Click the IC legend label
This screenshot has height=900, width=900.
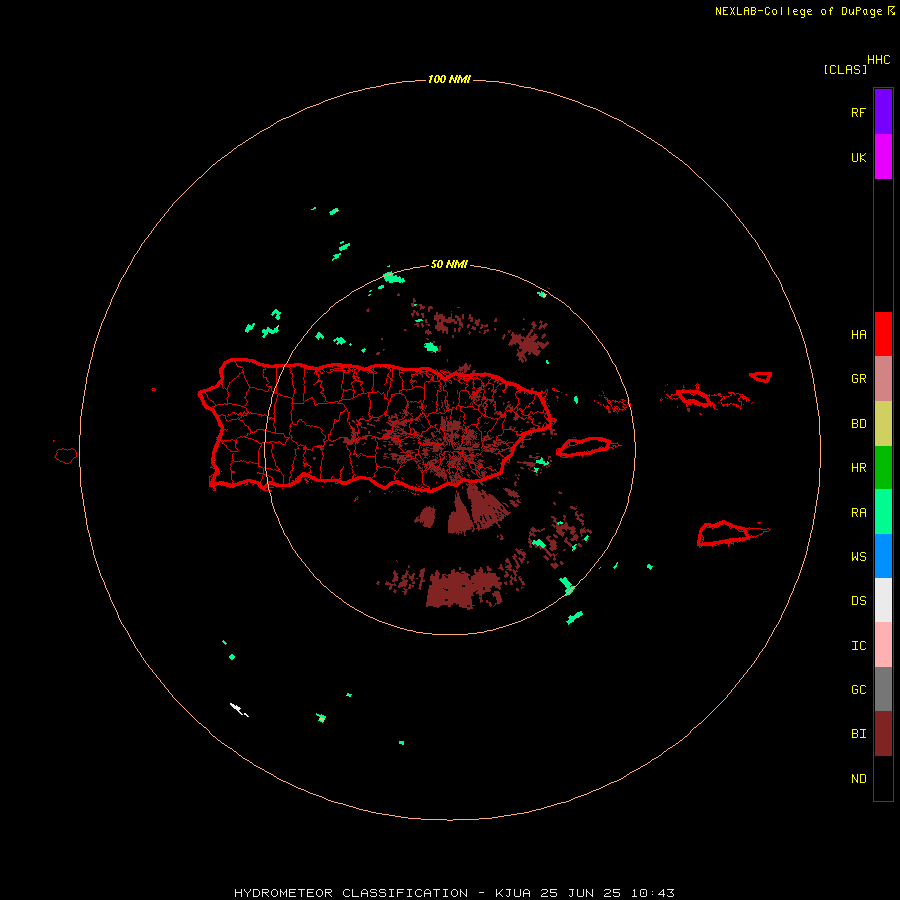(858, 646)
